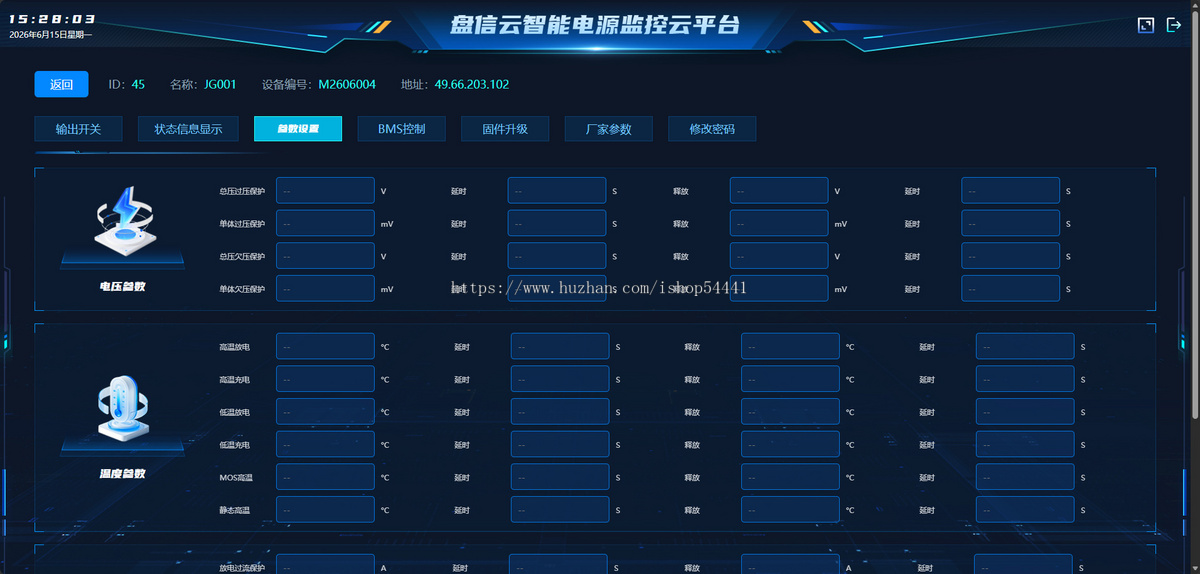Screen dimensions: 1200x574
Task: Click the lightning bolt 电压参数 icon
Action: pos(124,221)
